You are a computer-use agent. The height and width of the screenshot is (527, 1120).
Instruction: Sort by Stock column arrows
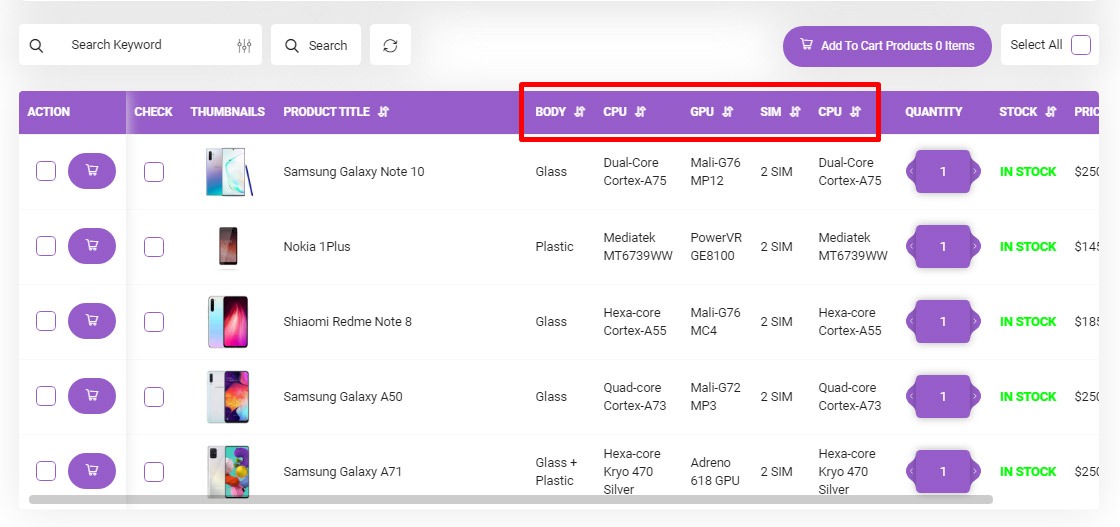[x=1051, y=111]
